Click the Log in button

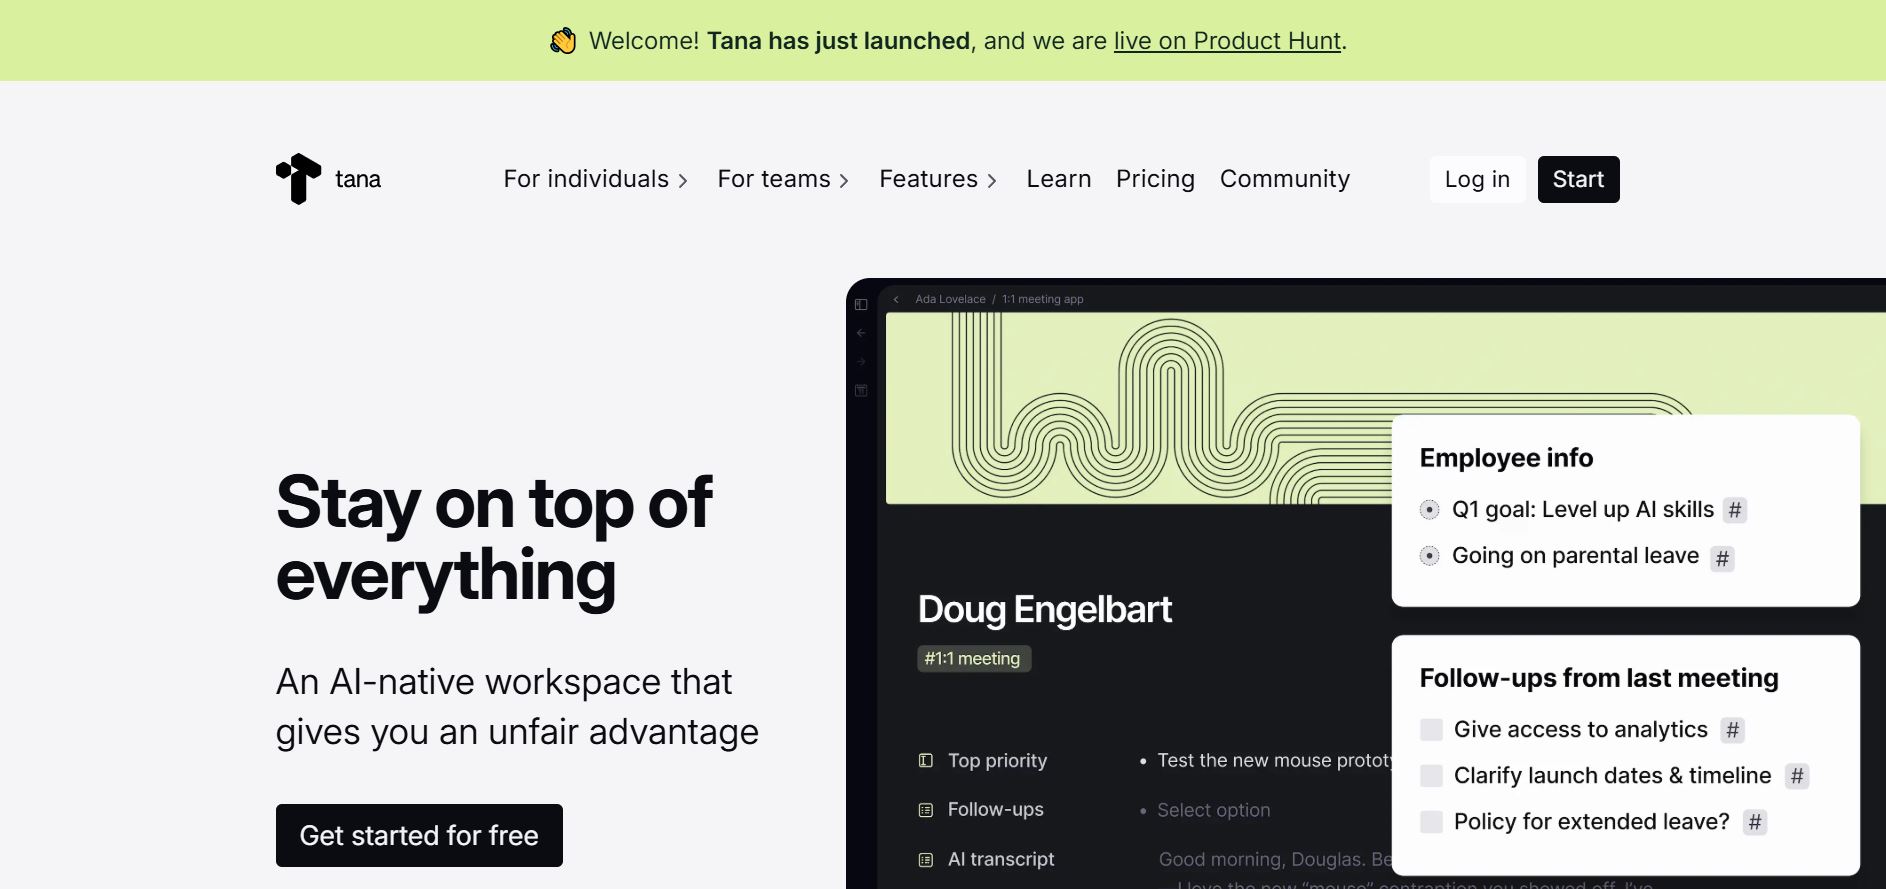tap(1477, 179)
